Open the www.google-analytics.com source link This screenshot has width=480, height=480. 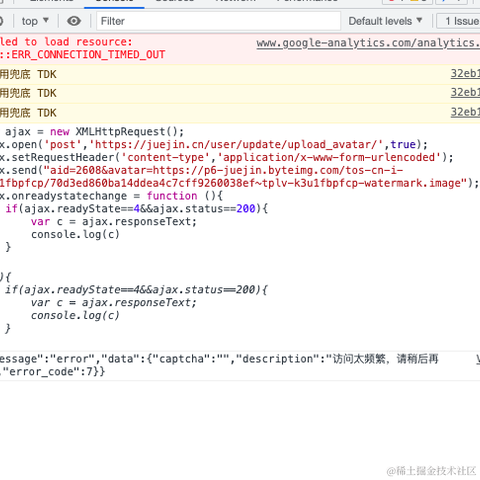(368, 43)
